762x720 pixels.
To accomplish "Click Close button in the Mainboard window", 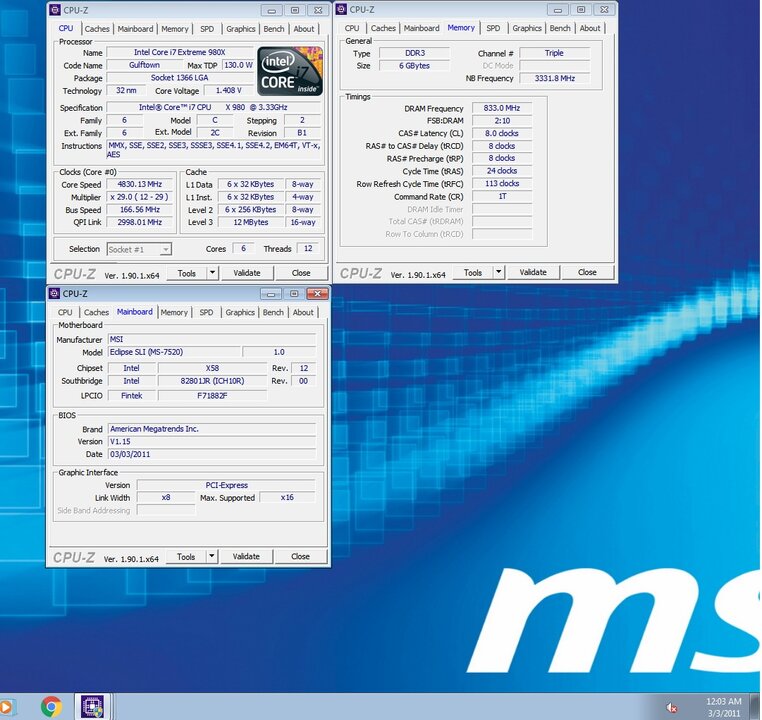I will point(301,557).
